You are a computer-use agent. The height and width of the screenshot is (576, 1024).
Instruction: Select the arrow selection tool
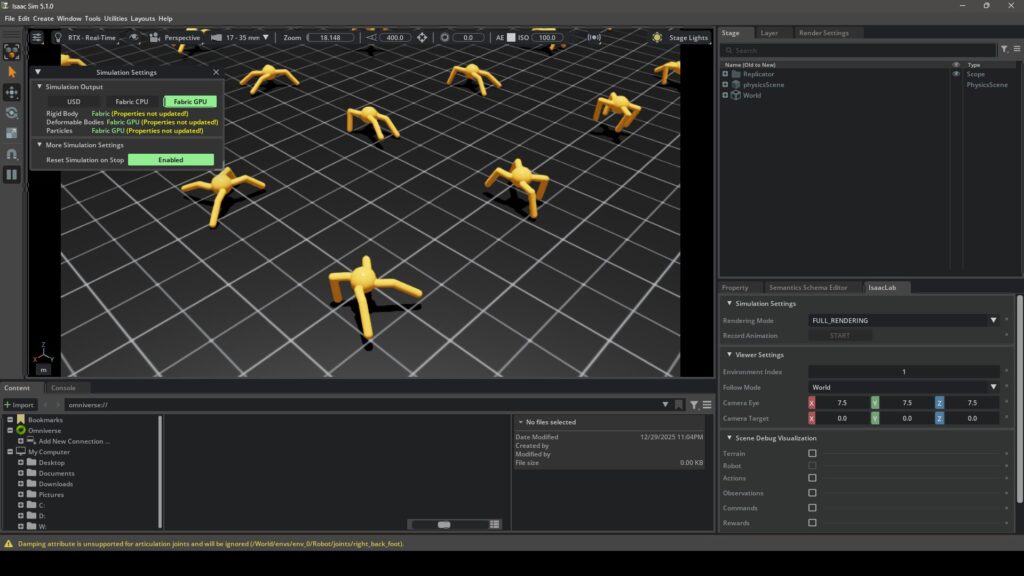[12, 72]
